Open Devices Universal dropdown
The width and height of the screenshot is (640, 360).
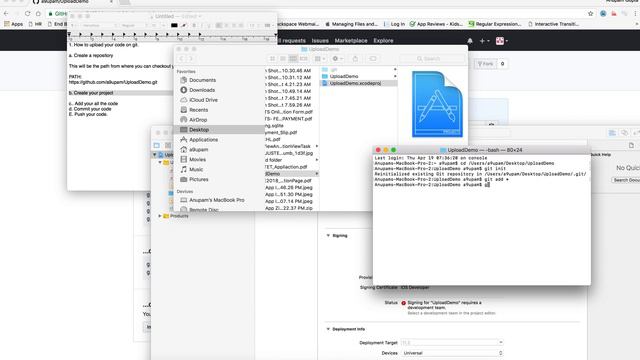click(452, 353)
